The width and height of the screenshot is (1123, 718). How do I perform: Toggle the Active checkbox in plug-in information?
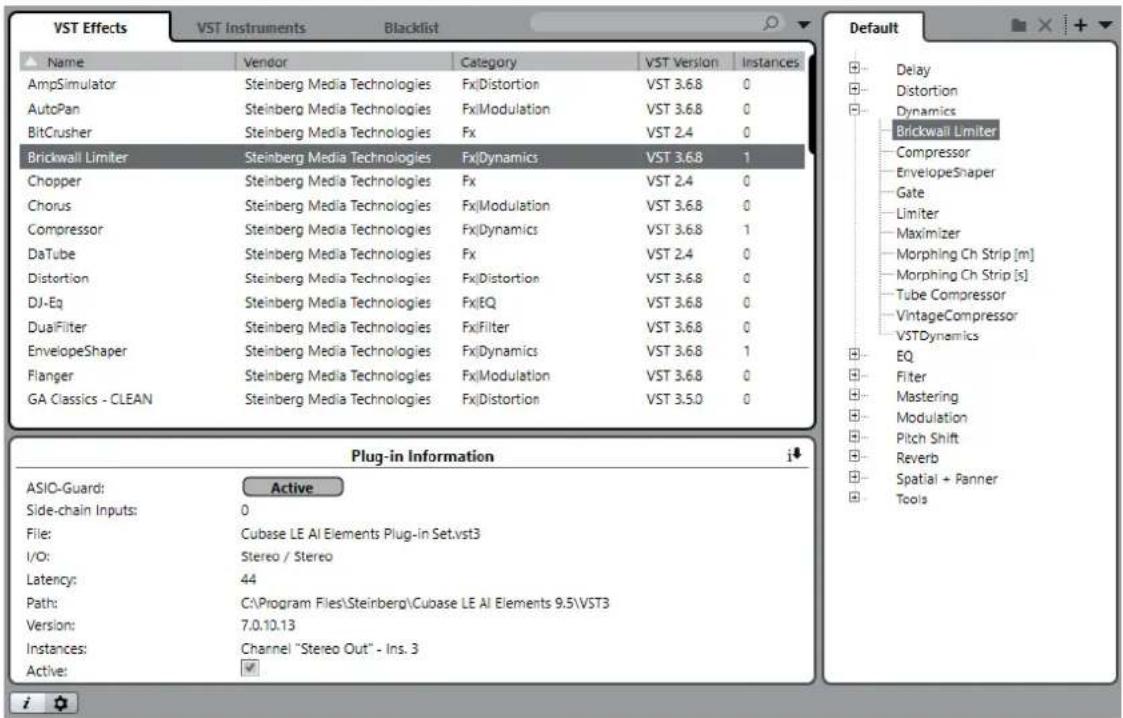250,668
